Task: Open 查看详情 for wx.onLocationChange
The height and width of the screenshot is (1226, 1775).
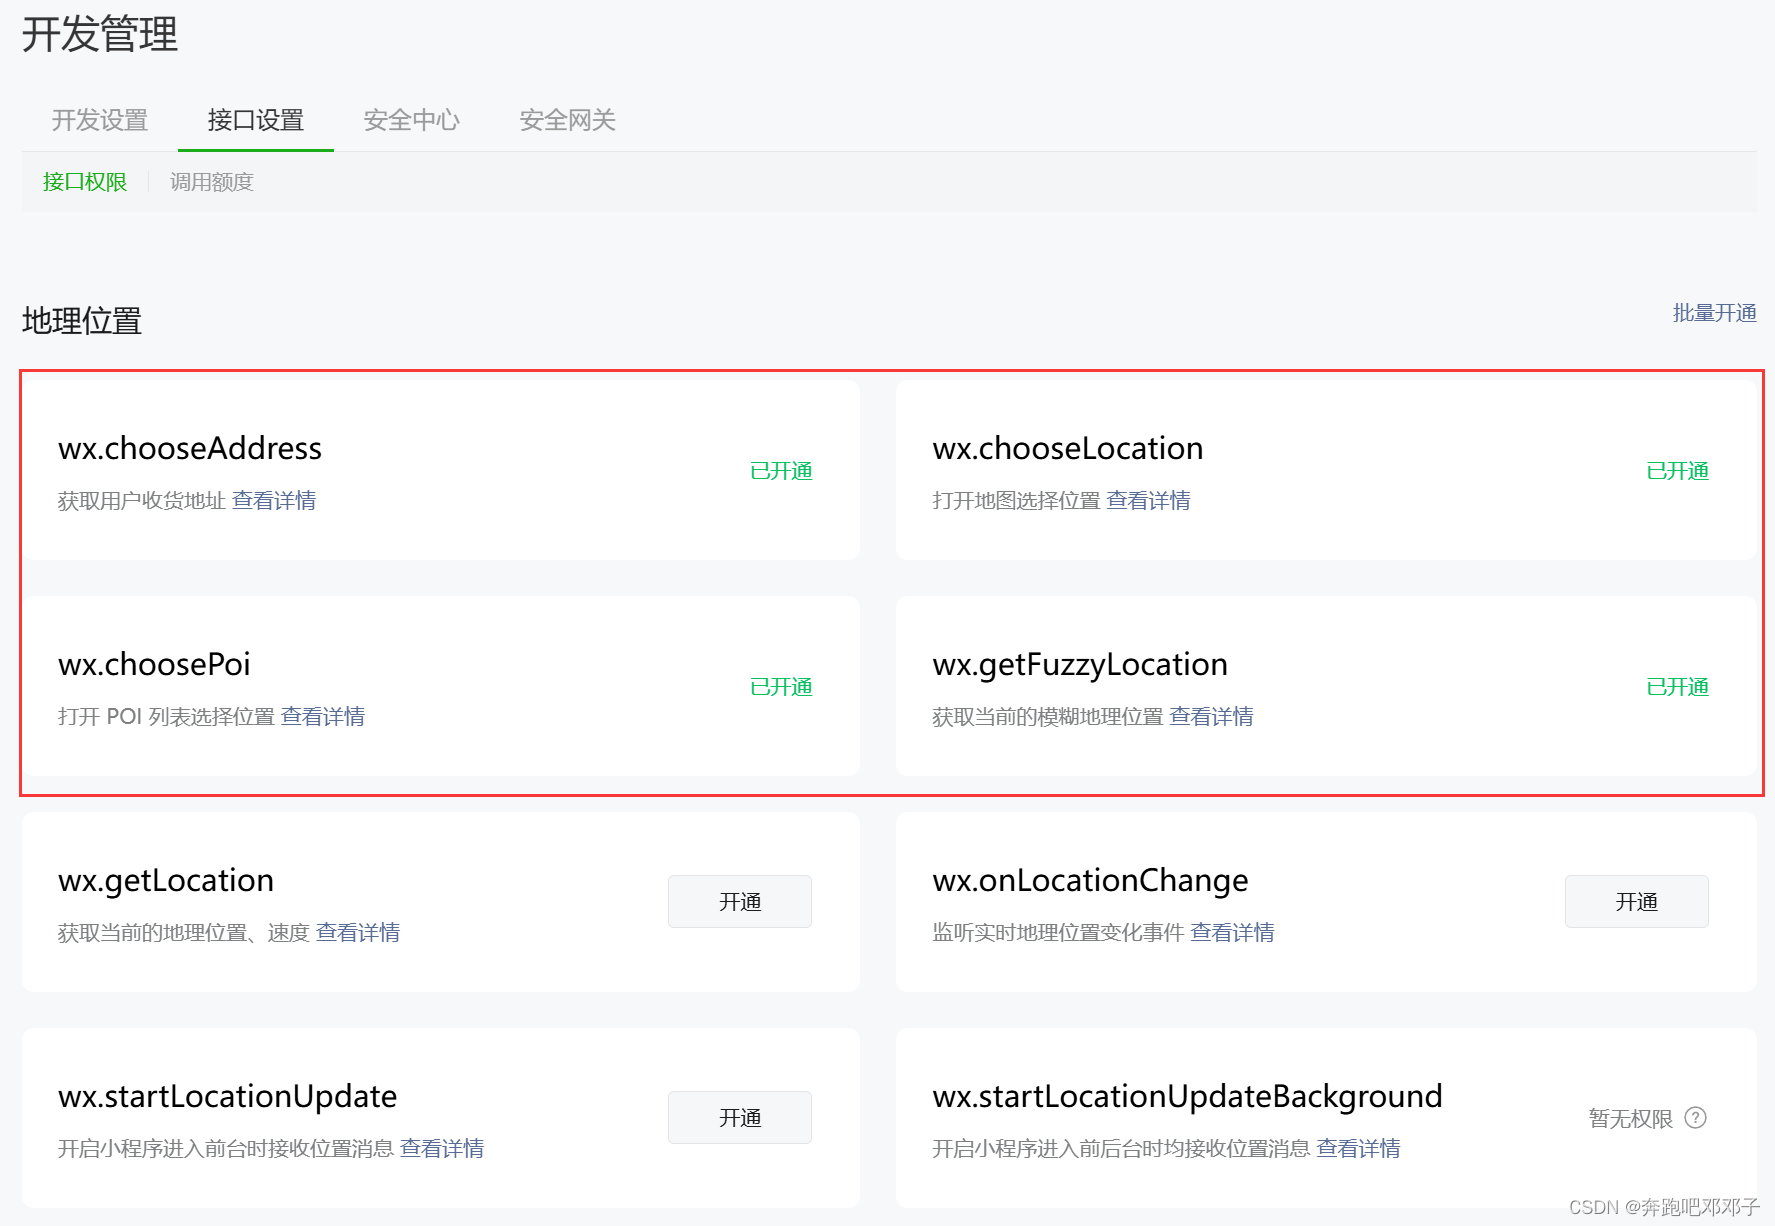Action: (x=1232, y=932)
